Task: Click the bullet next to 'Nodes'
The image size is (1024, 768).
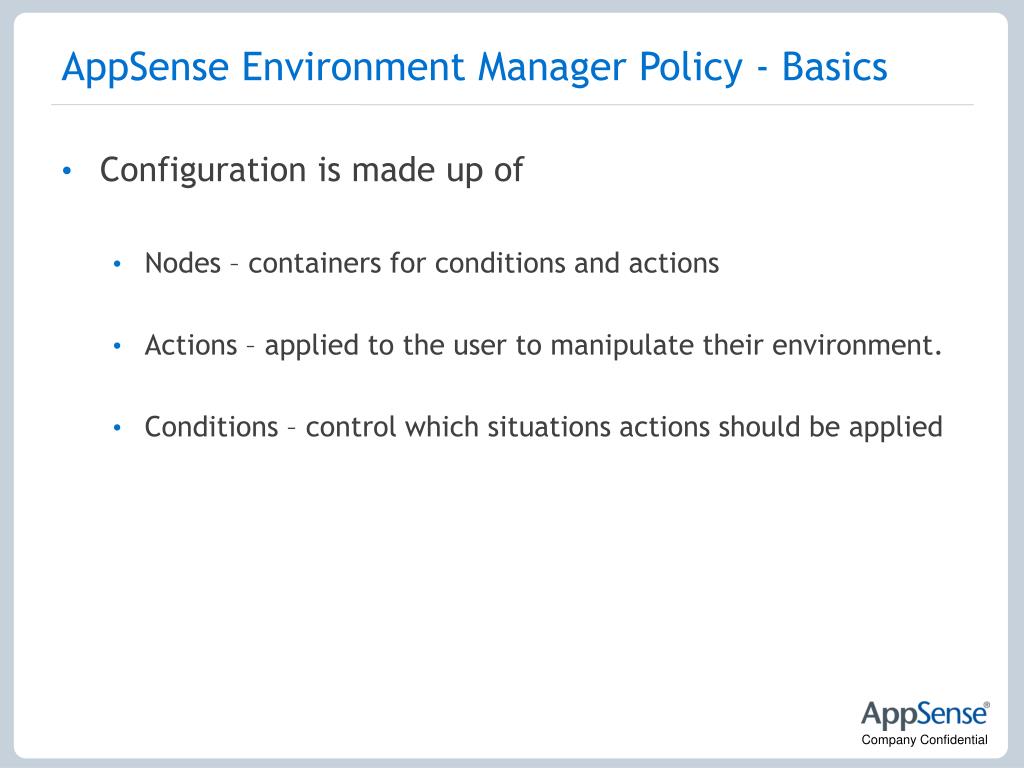Action: click(118, 264)
